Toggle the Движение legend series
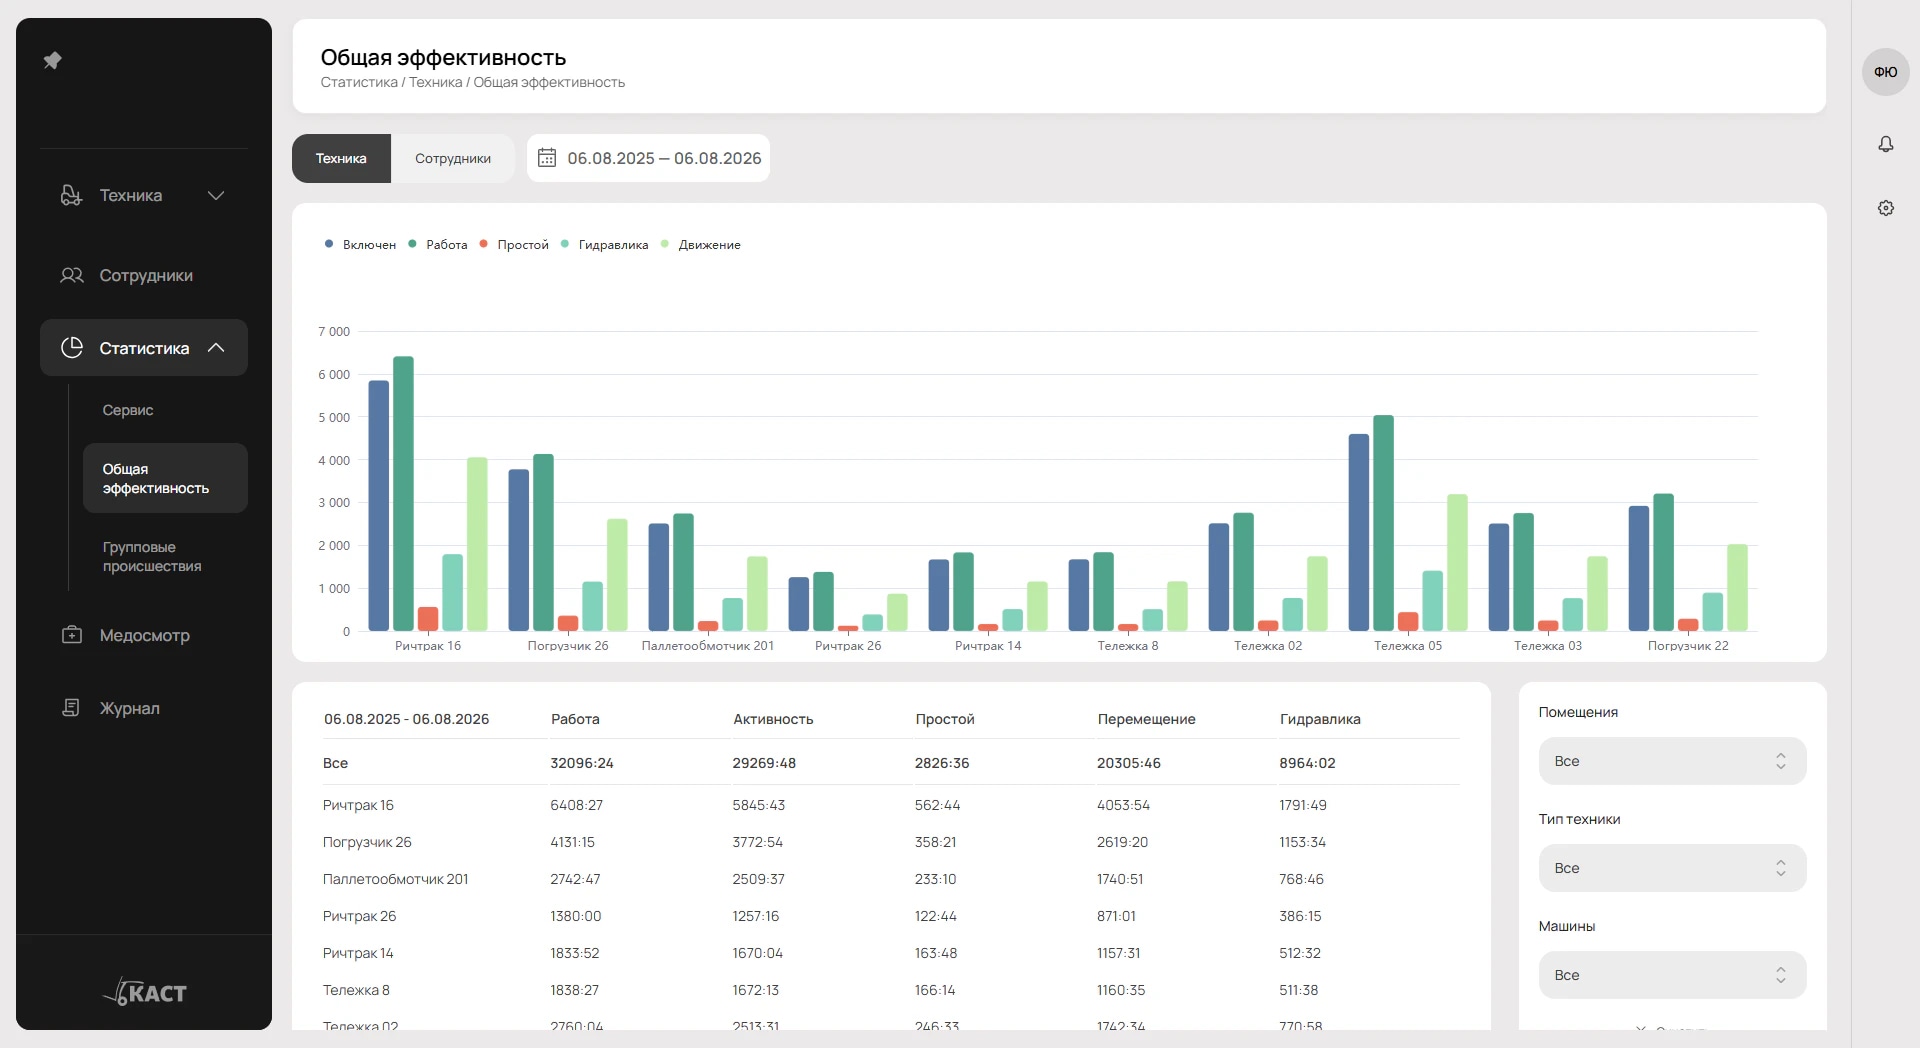 (x=701, y=245)
